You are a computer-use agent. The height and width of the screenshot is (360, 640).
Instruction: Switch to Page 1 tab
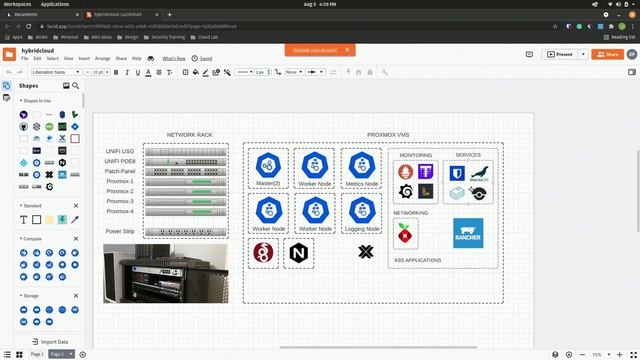click(37, 354)
